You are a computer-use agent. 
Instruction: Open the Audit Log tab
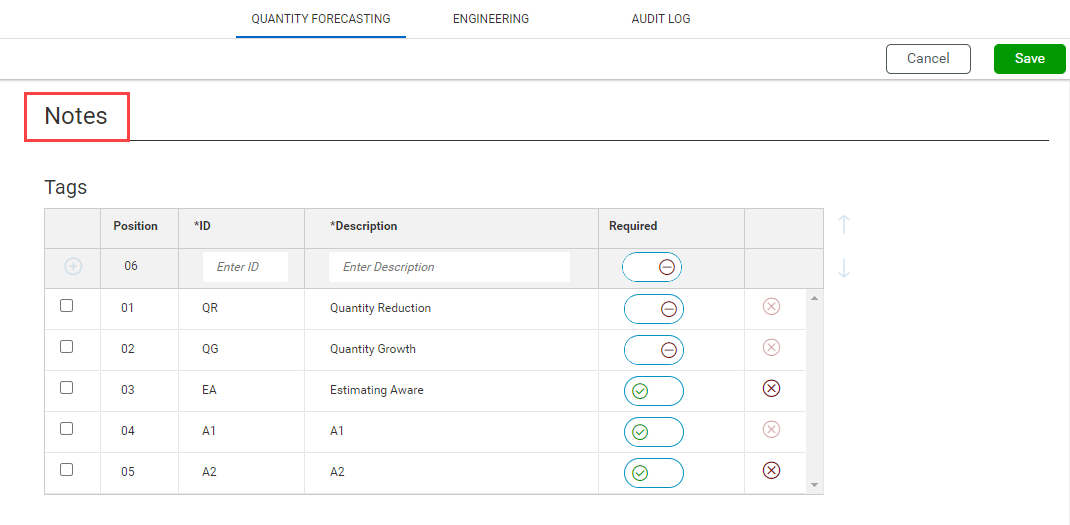(x=660, y=19)
